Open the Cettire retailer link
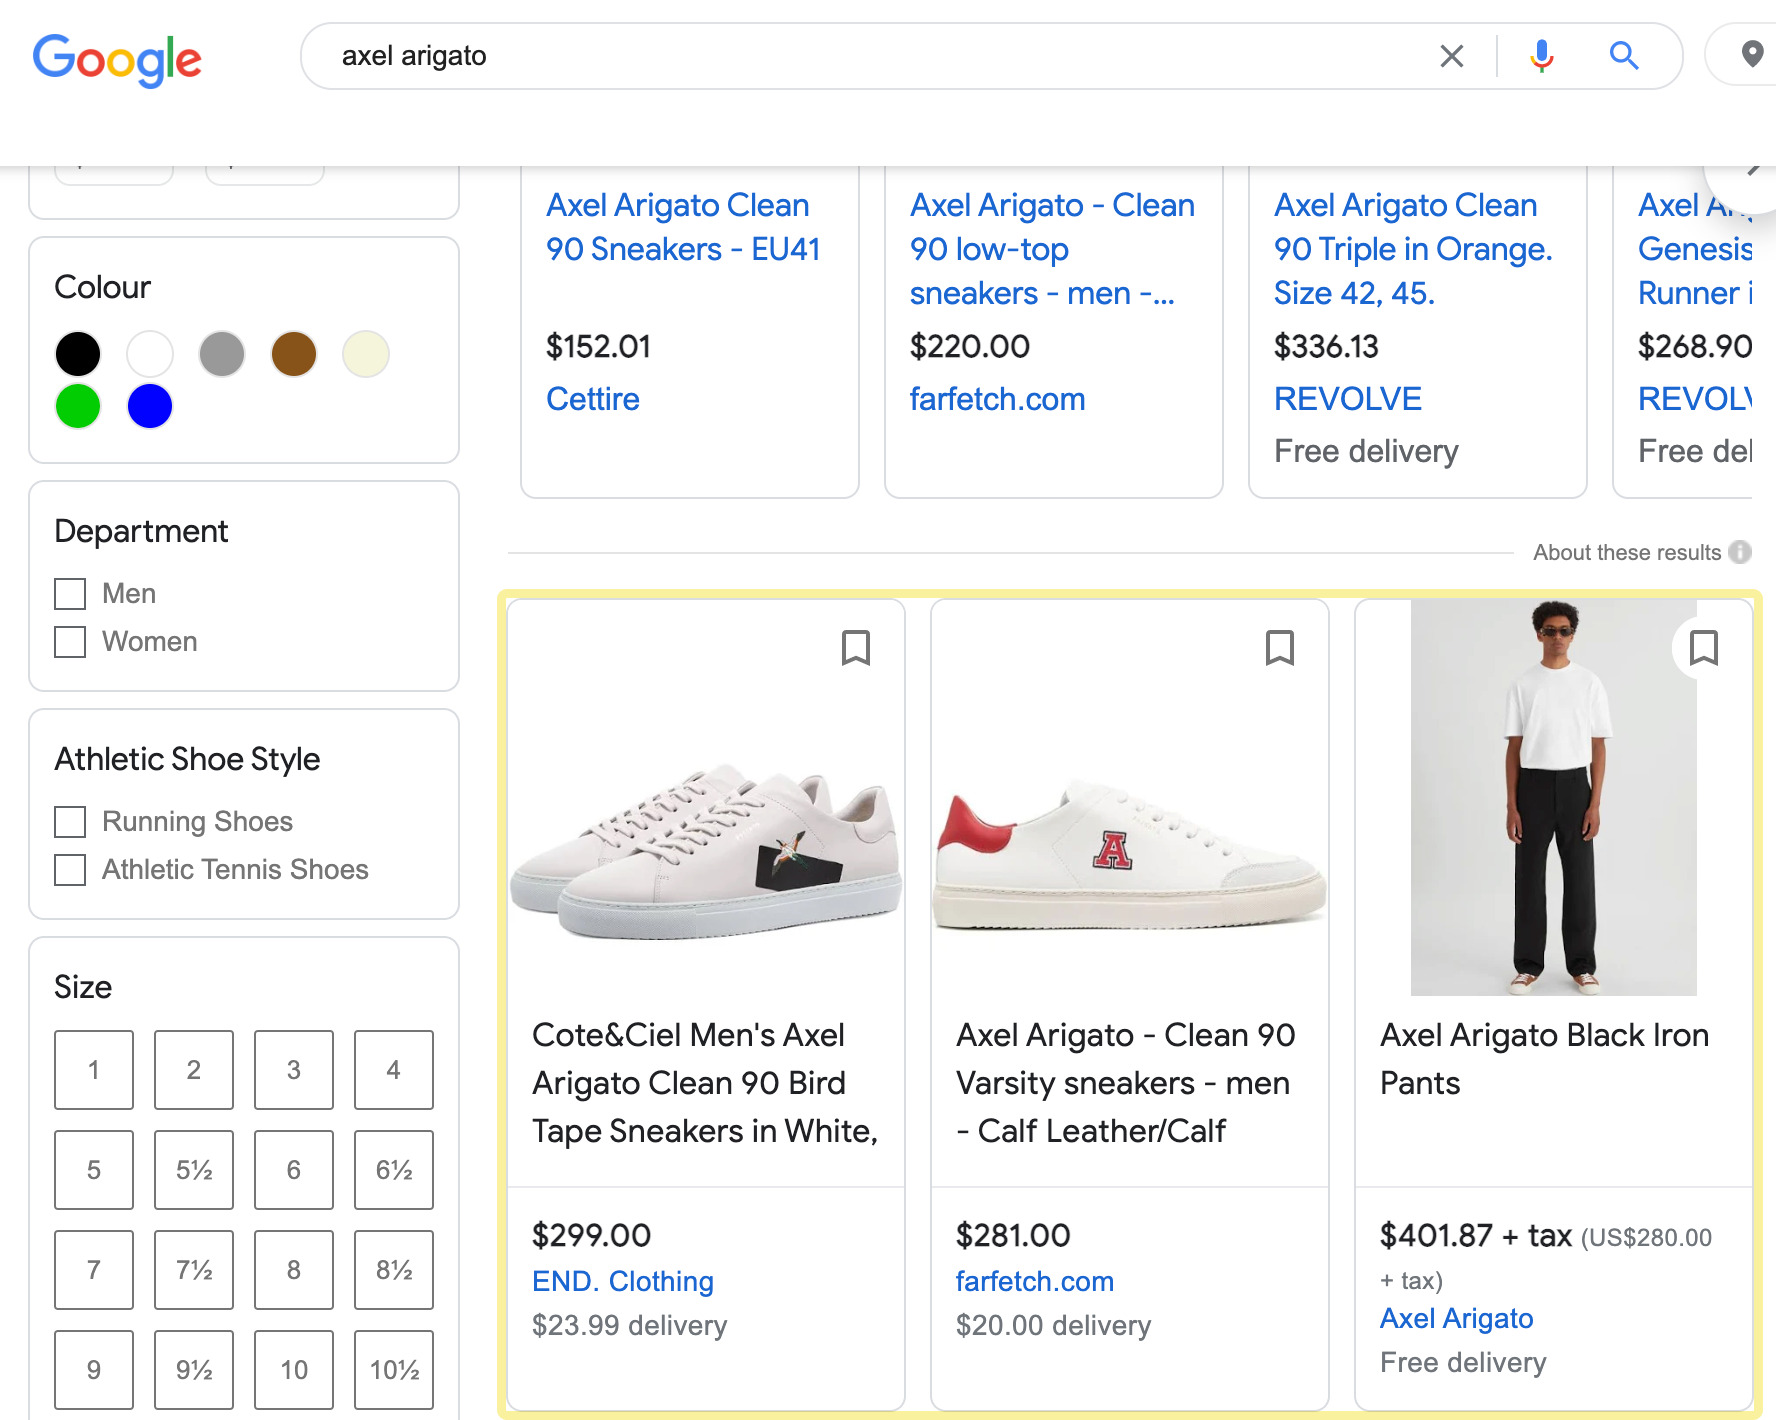1776x1420 pixels. (x=592, y=399)
